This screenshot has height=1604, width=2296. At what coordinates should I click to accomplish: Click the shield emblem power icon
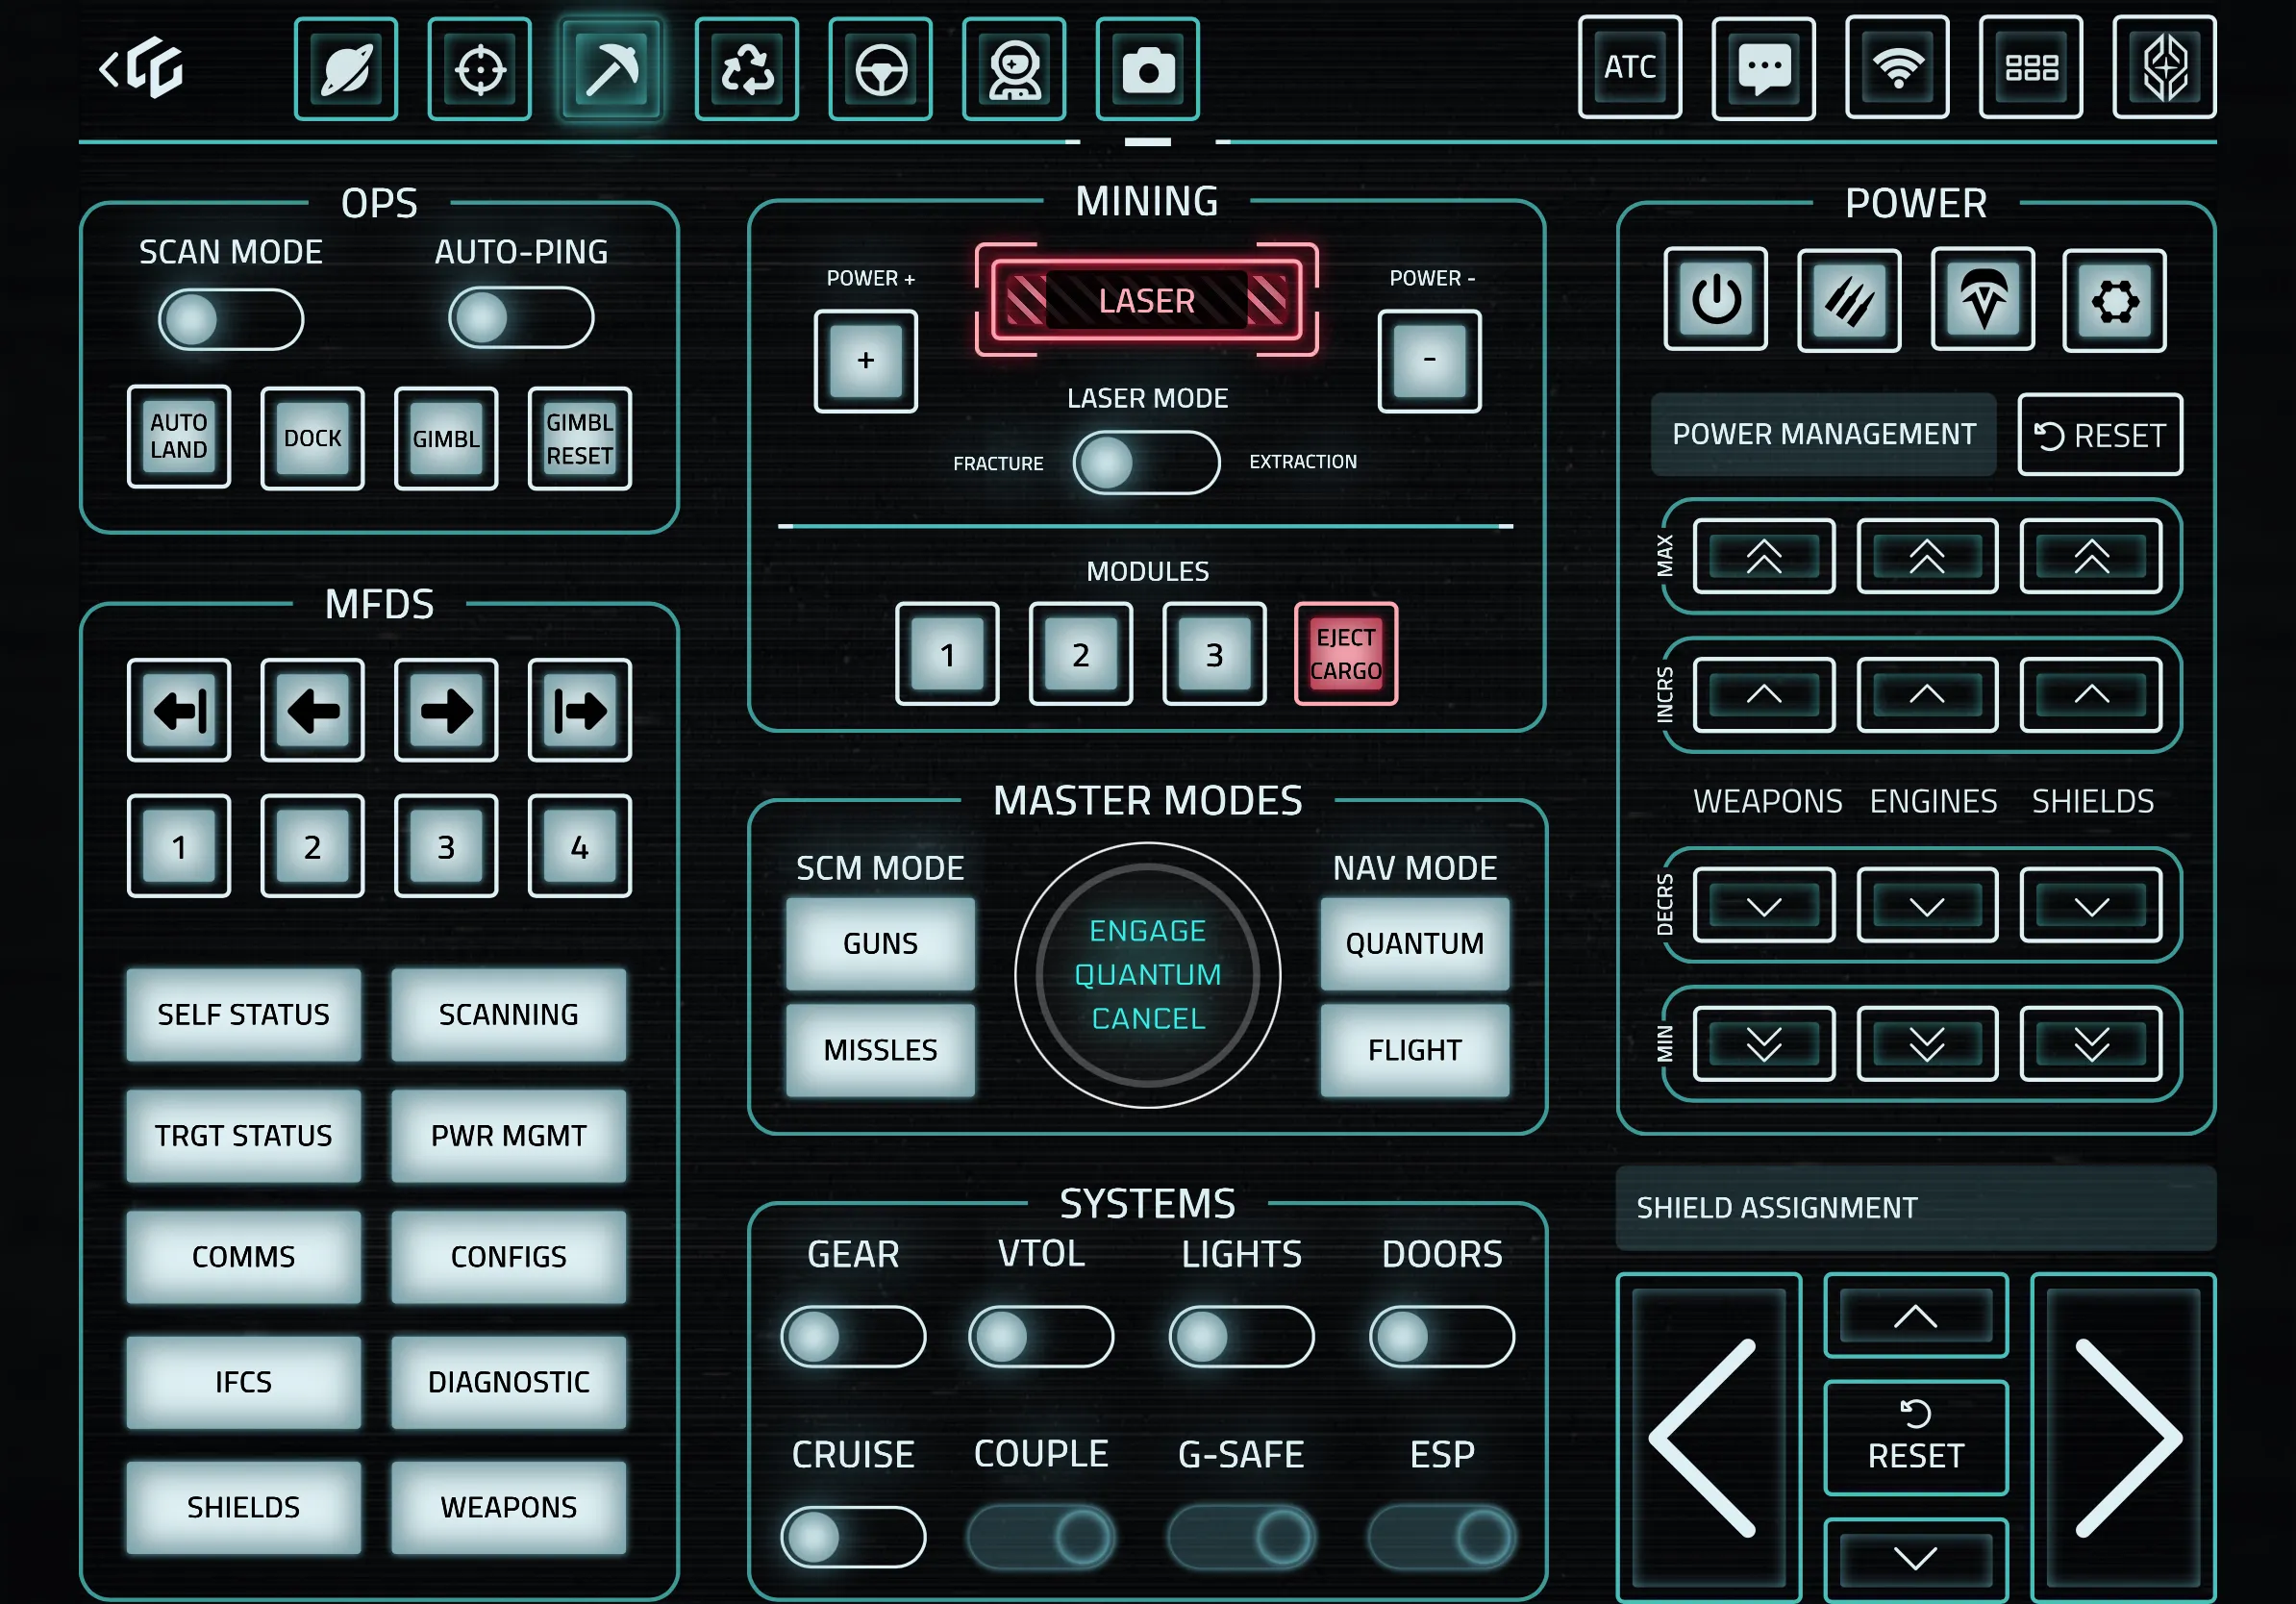[x=1982, y=299]
